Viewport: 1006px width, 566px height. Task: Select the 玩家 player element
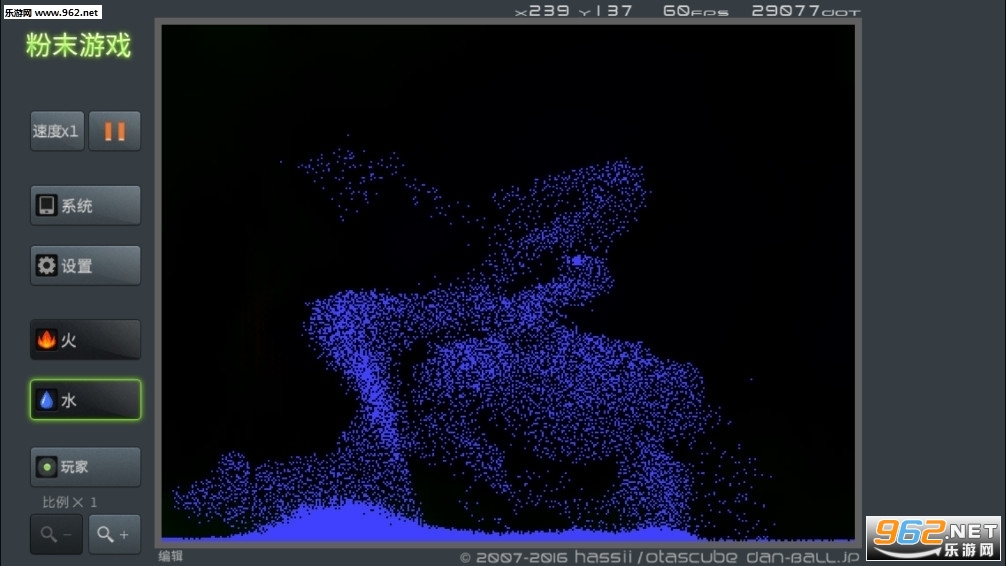[x=85, y=467]
